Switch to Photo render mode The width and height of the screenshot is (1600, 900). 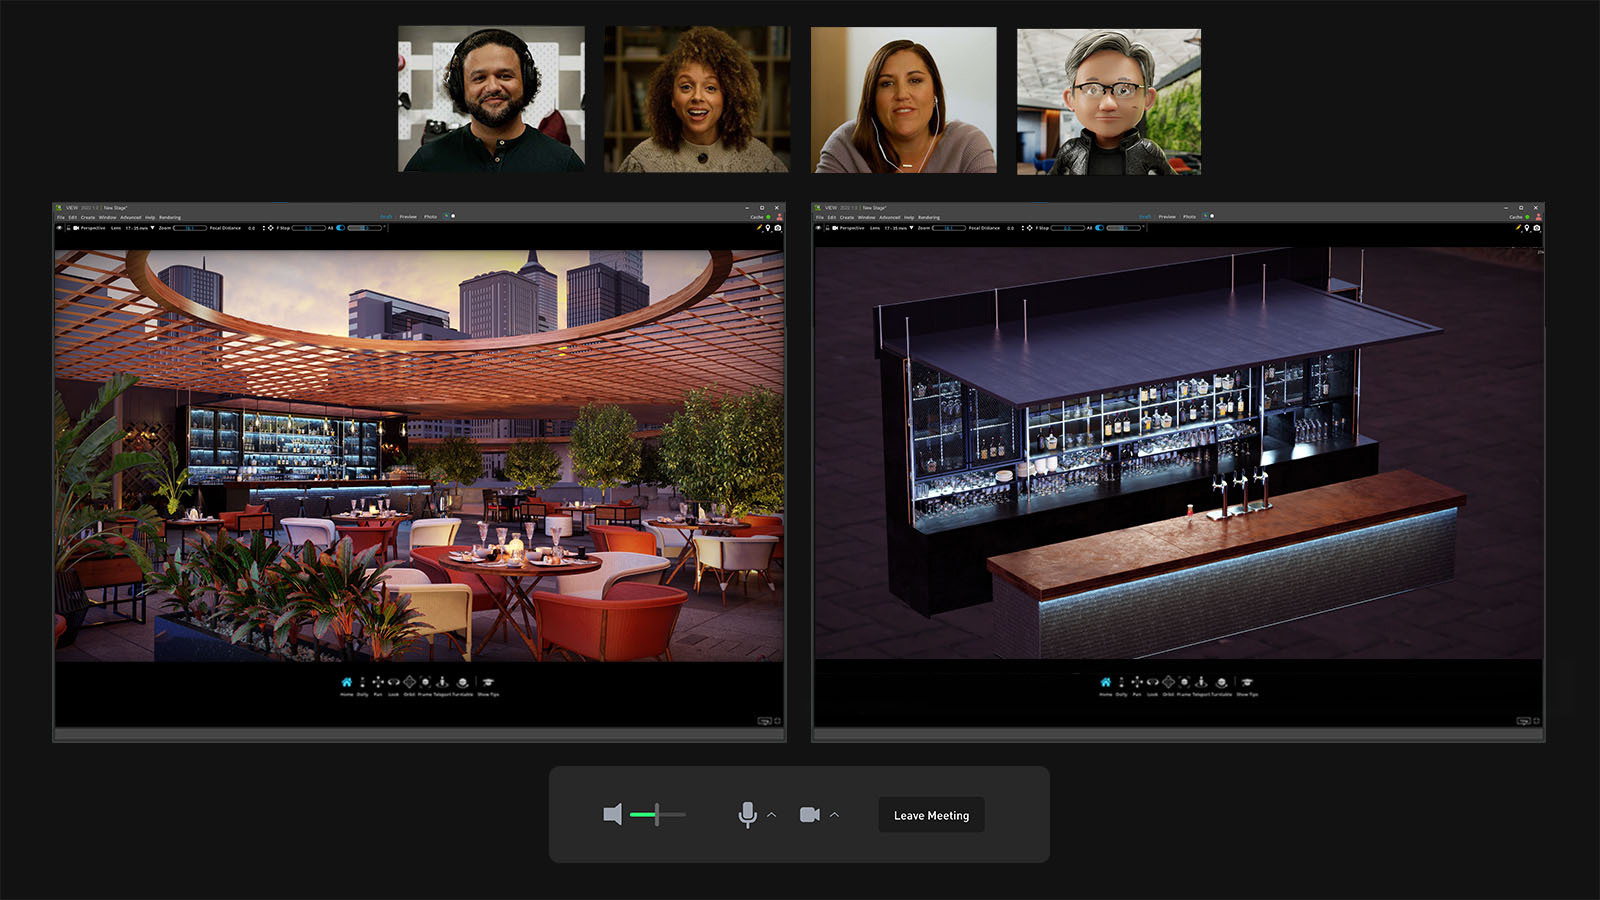coord(430,217)
